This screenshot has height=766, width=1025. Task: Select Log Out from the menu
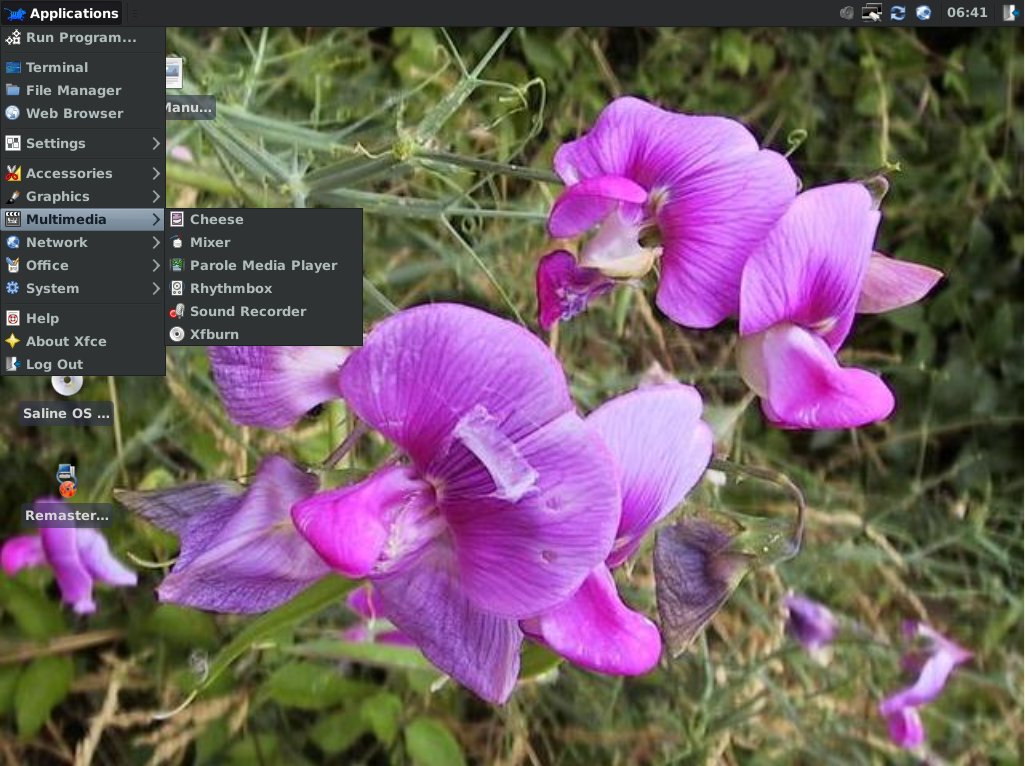[x=83, y=364]
